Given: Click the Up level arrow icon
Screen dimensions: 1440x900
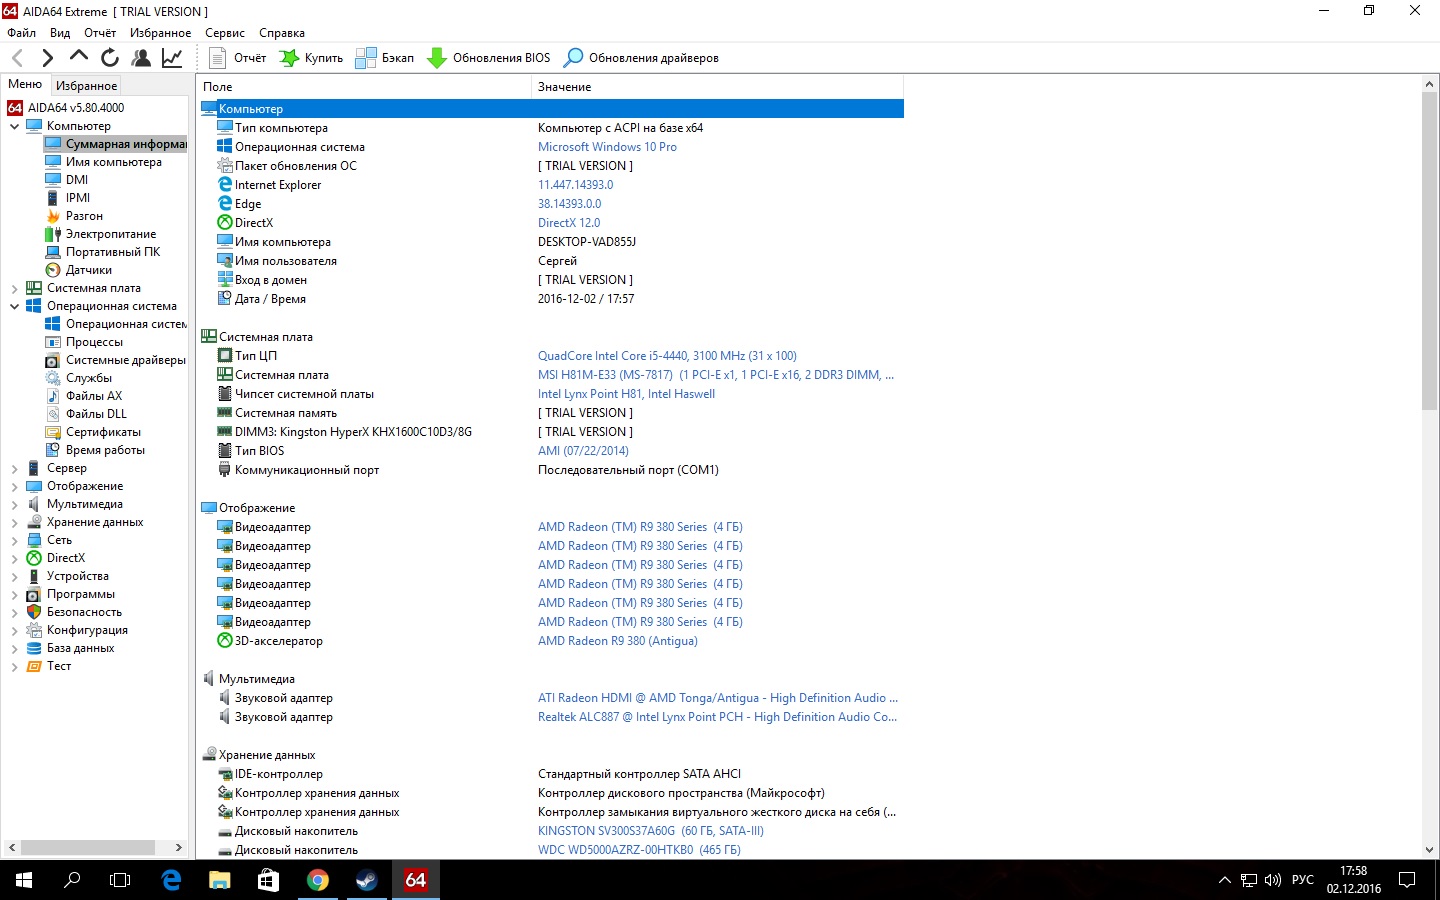Looking at the screenshot, I should pyautogui.click(x=78, y=58).
